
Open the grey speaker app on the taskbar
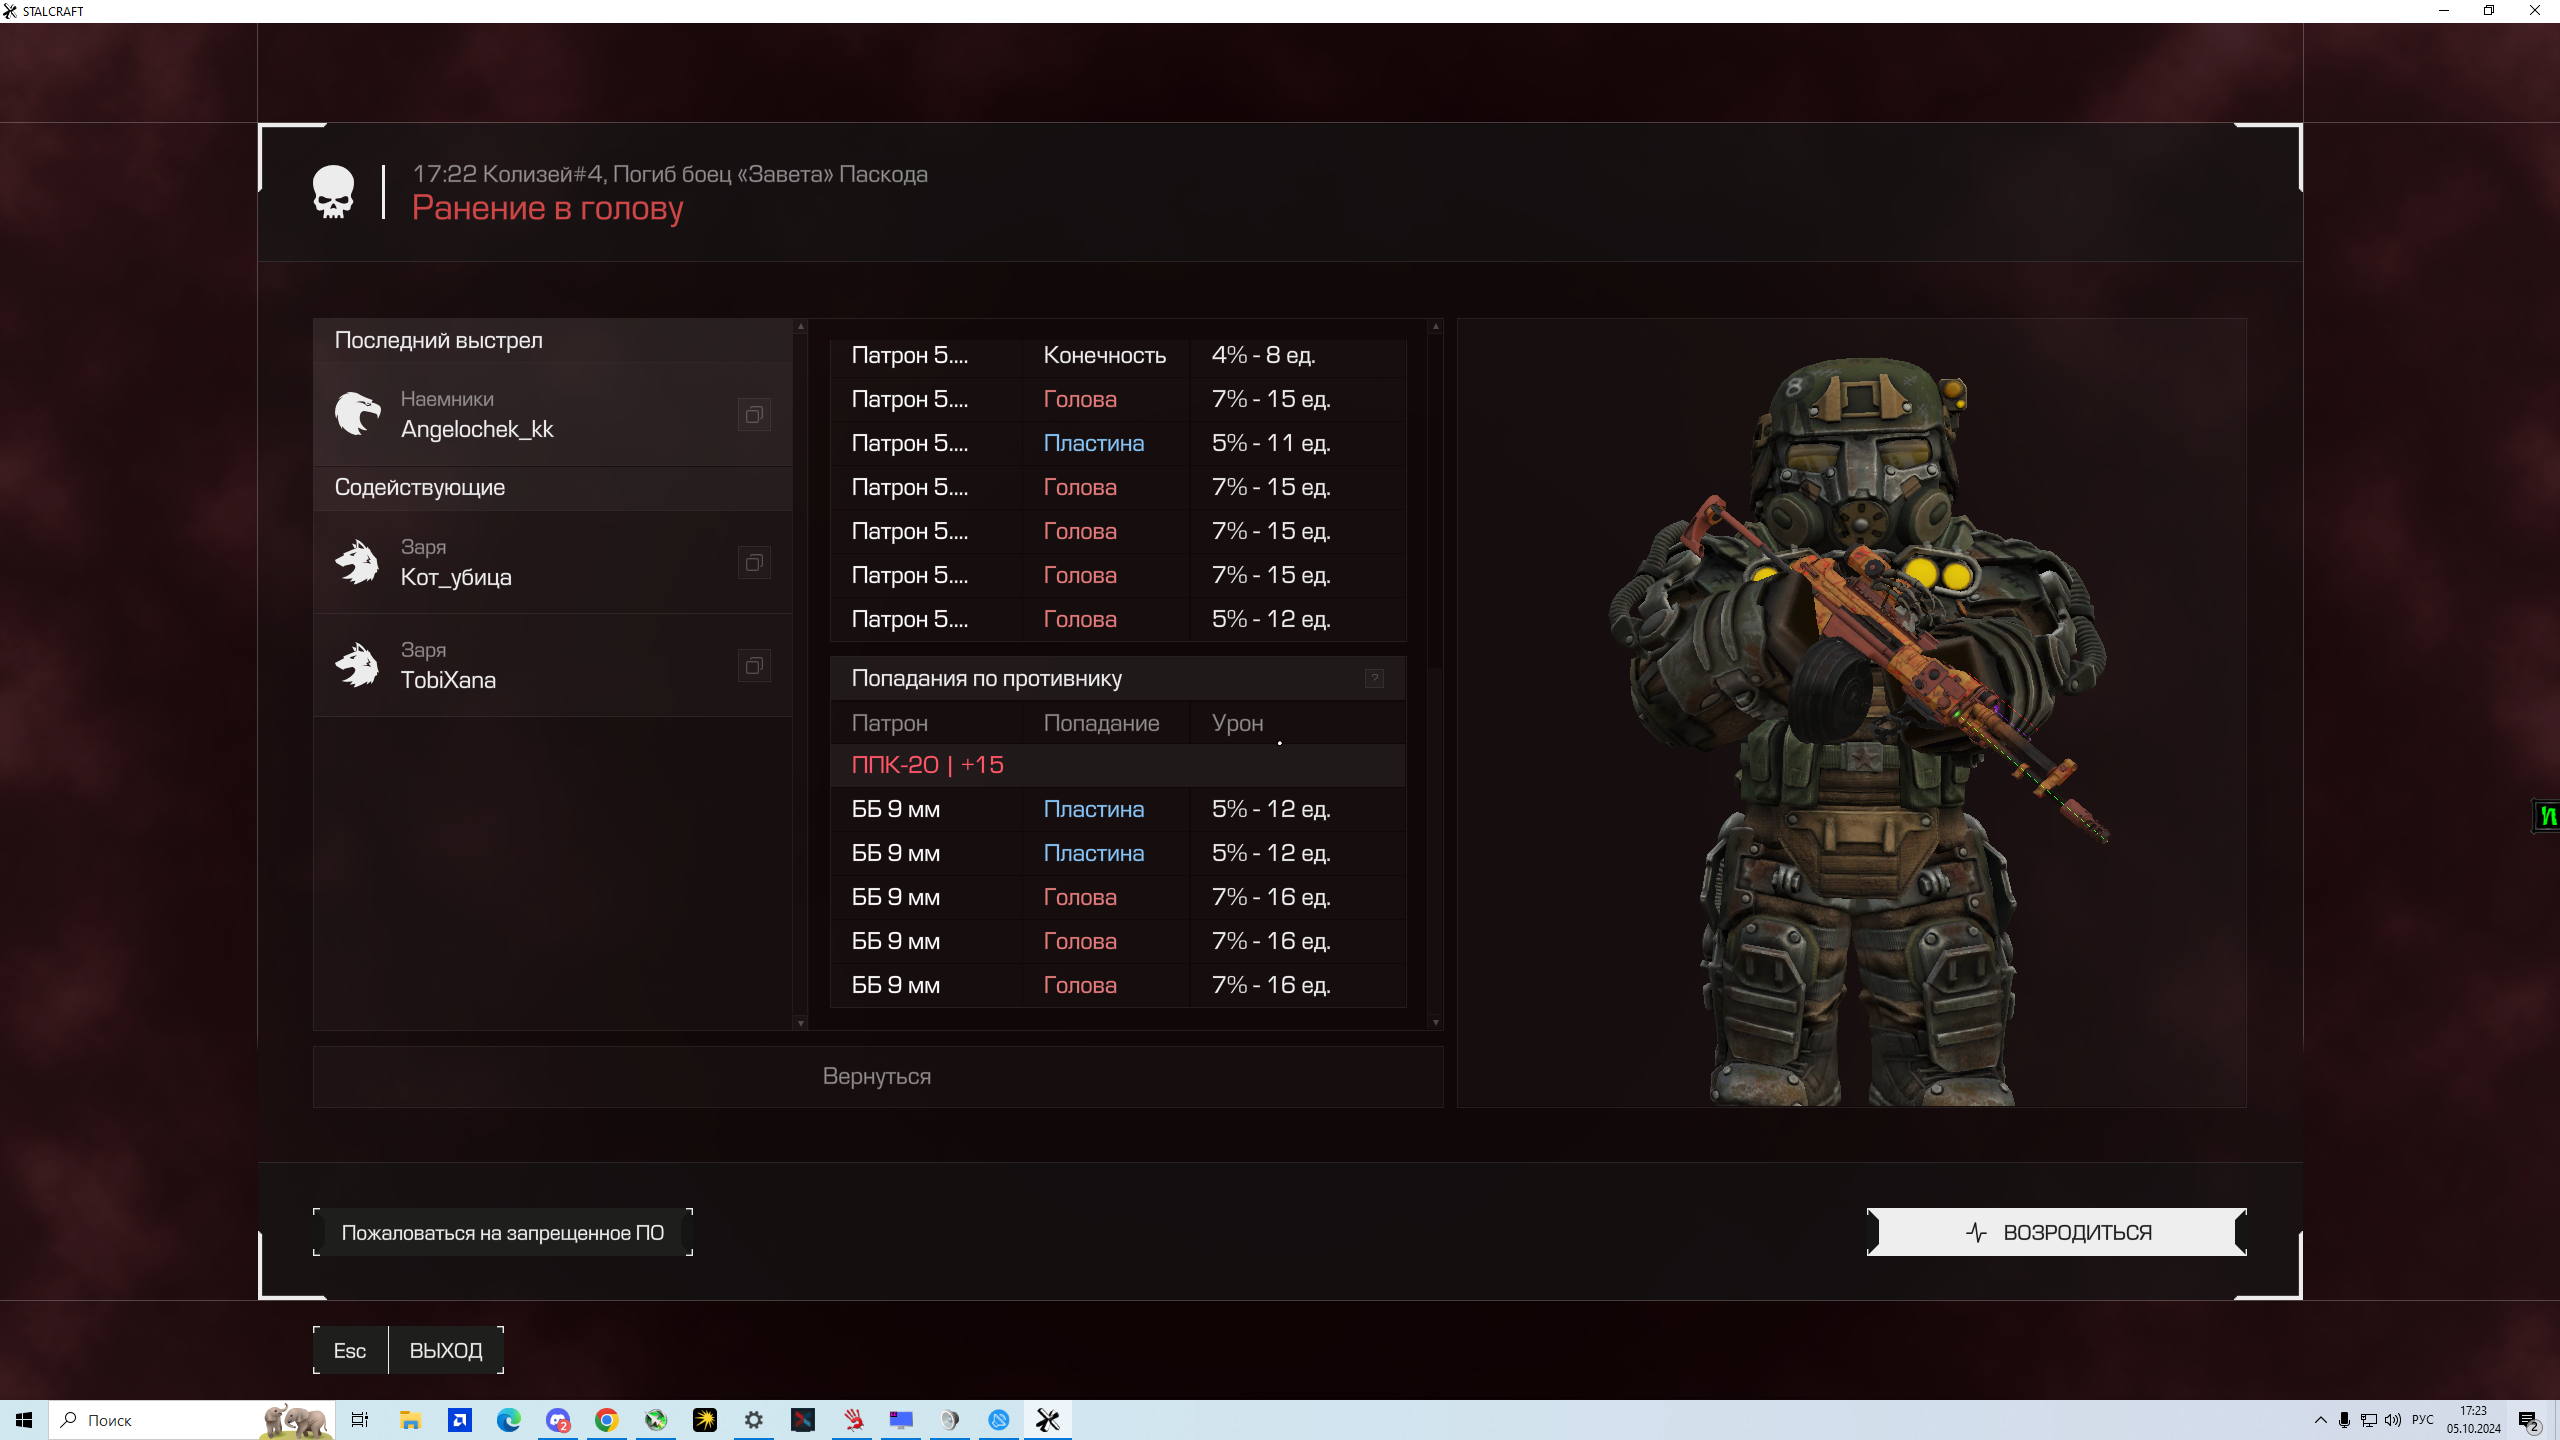click(x=950, y=1420)
